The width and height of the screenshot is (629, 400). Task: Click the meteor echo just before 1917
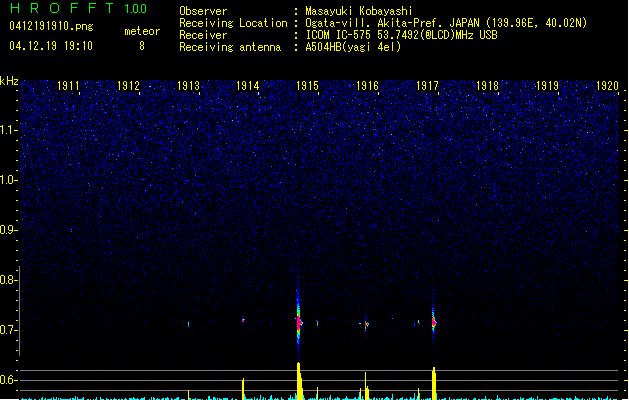434,320
